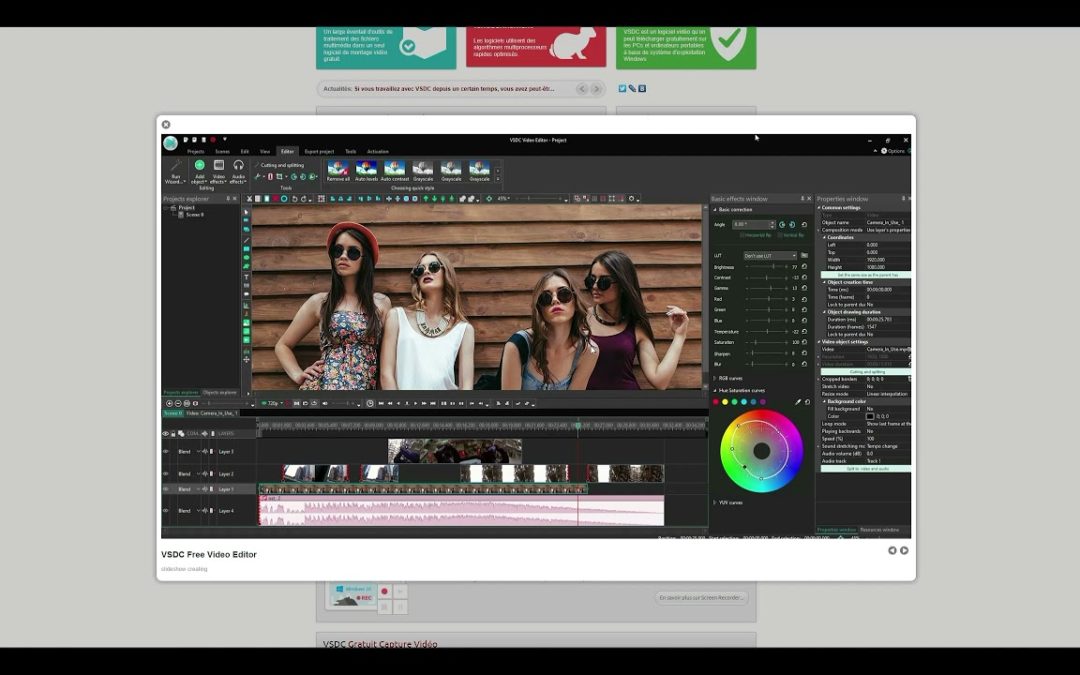Collapse the Object creation time group
The width and height of the screenshot is (1080, 675).
[824, 282]
